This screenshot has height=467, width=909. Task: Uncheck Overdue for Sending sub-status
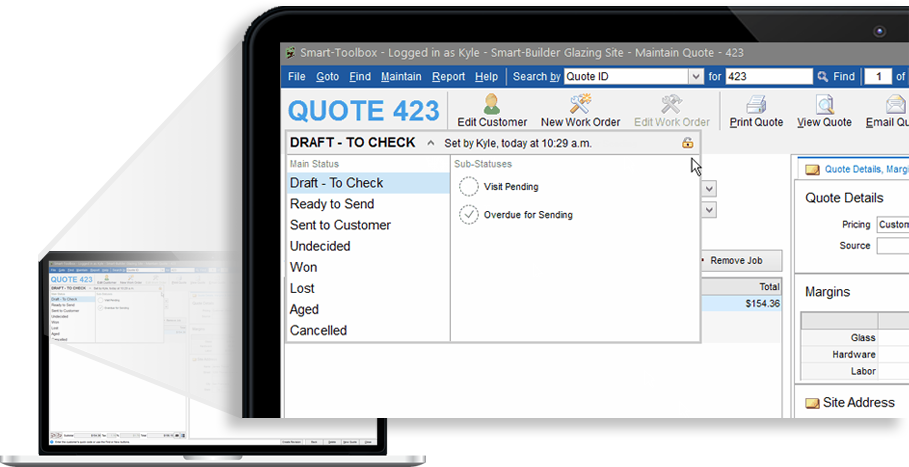coord(468,214)
